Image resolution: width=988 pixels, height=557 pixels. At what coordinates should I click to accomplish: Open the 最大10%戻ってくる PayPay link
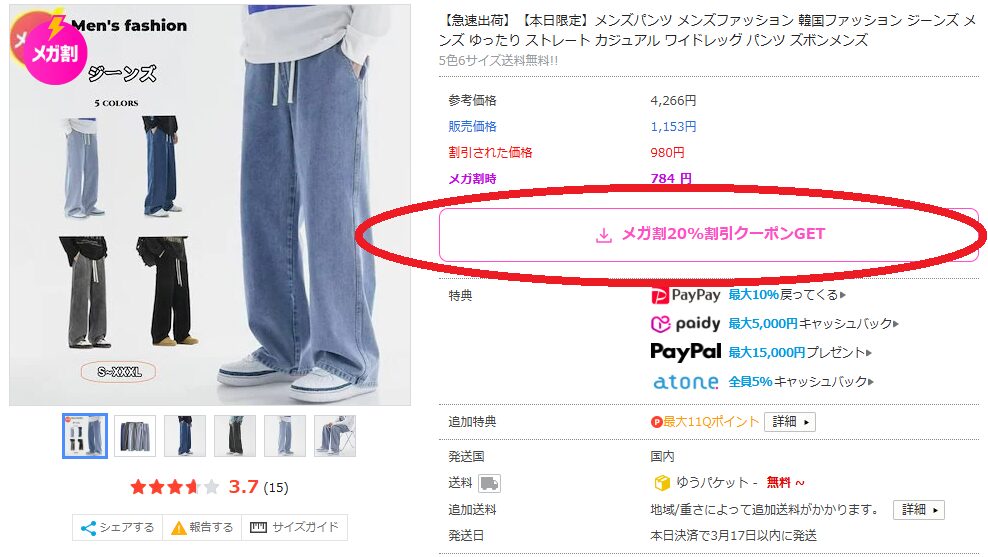(787, 295)
